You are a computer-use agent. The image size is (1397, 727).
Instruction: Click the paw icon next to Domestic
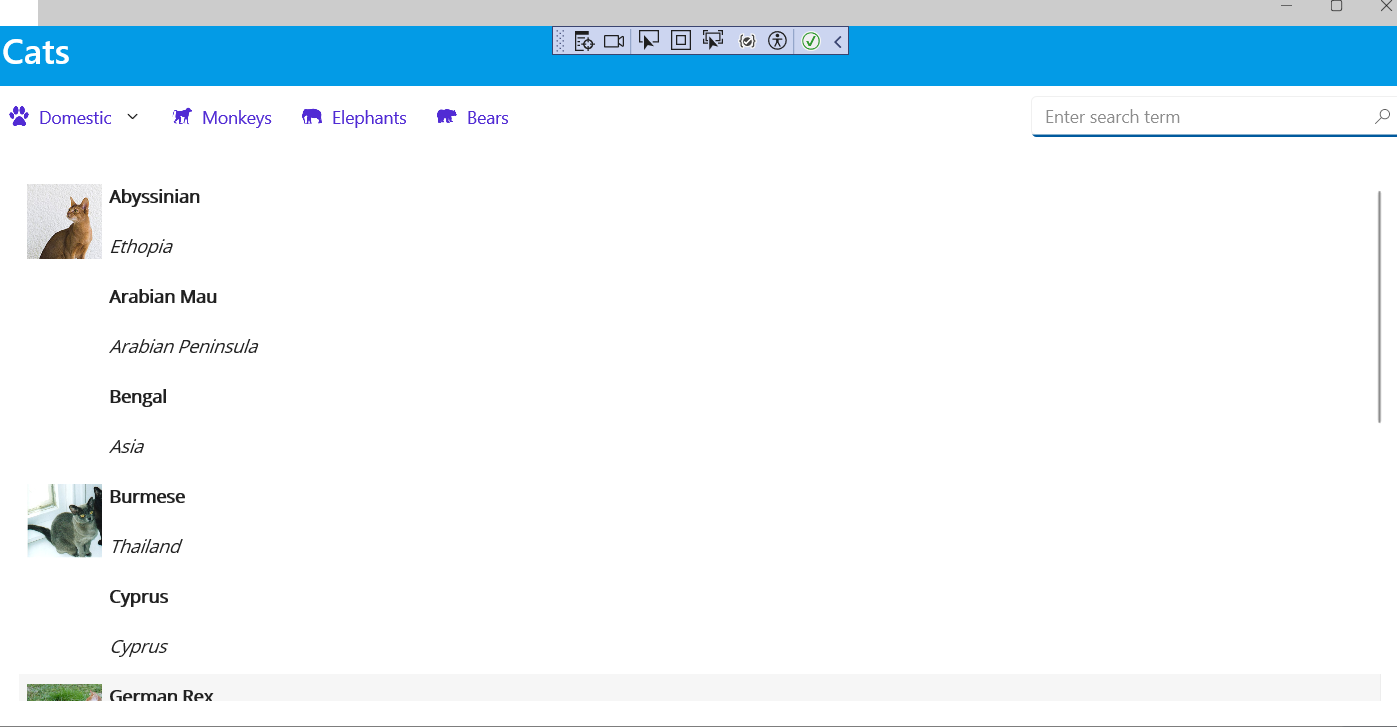(18, 116)
